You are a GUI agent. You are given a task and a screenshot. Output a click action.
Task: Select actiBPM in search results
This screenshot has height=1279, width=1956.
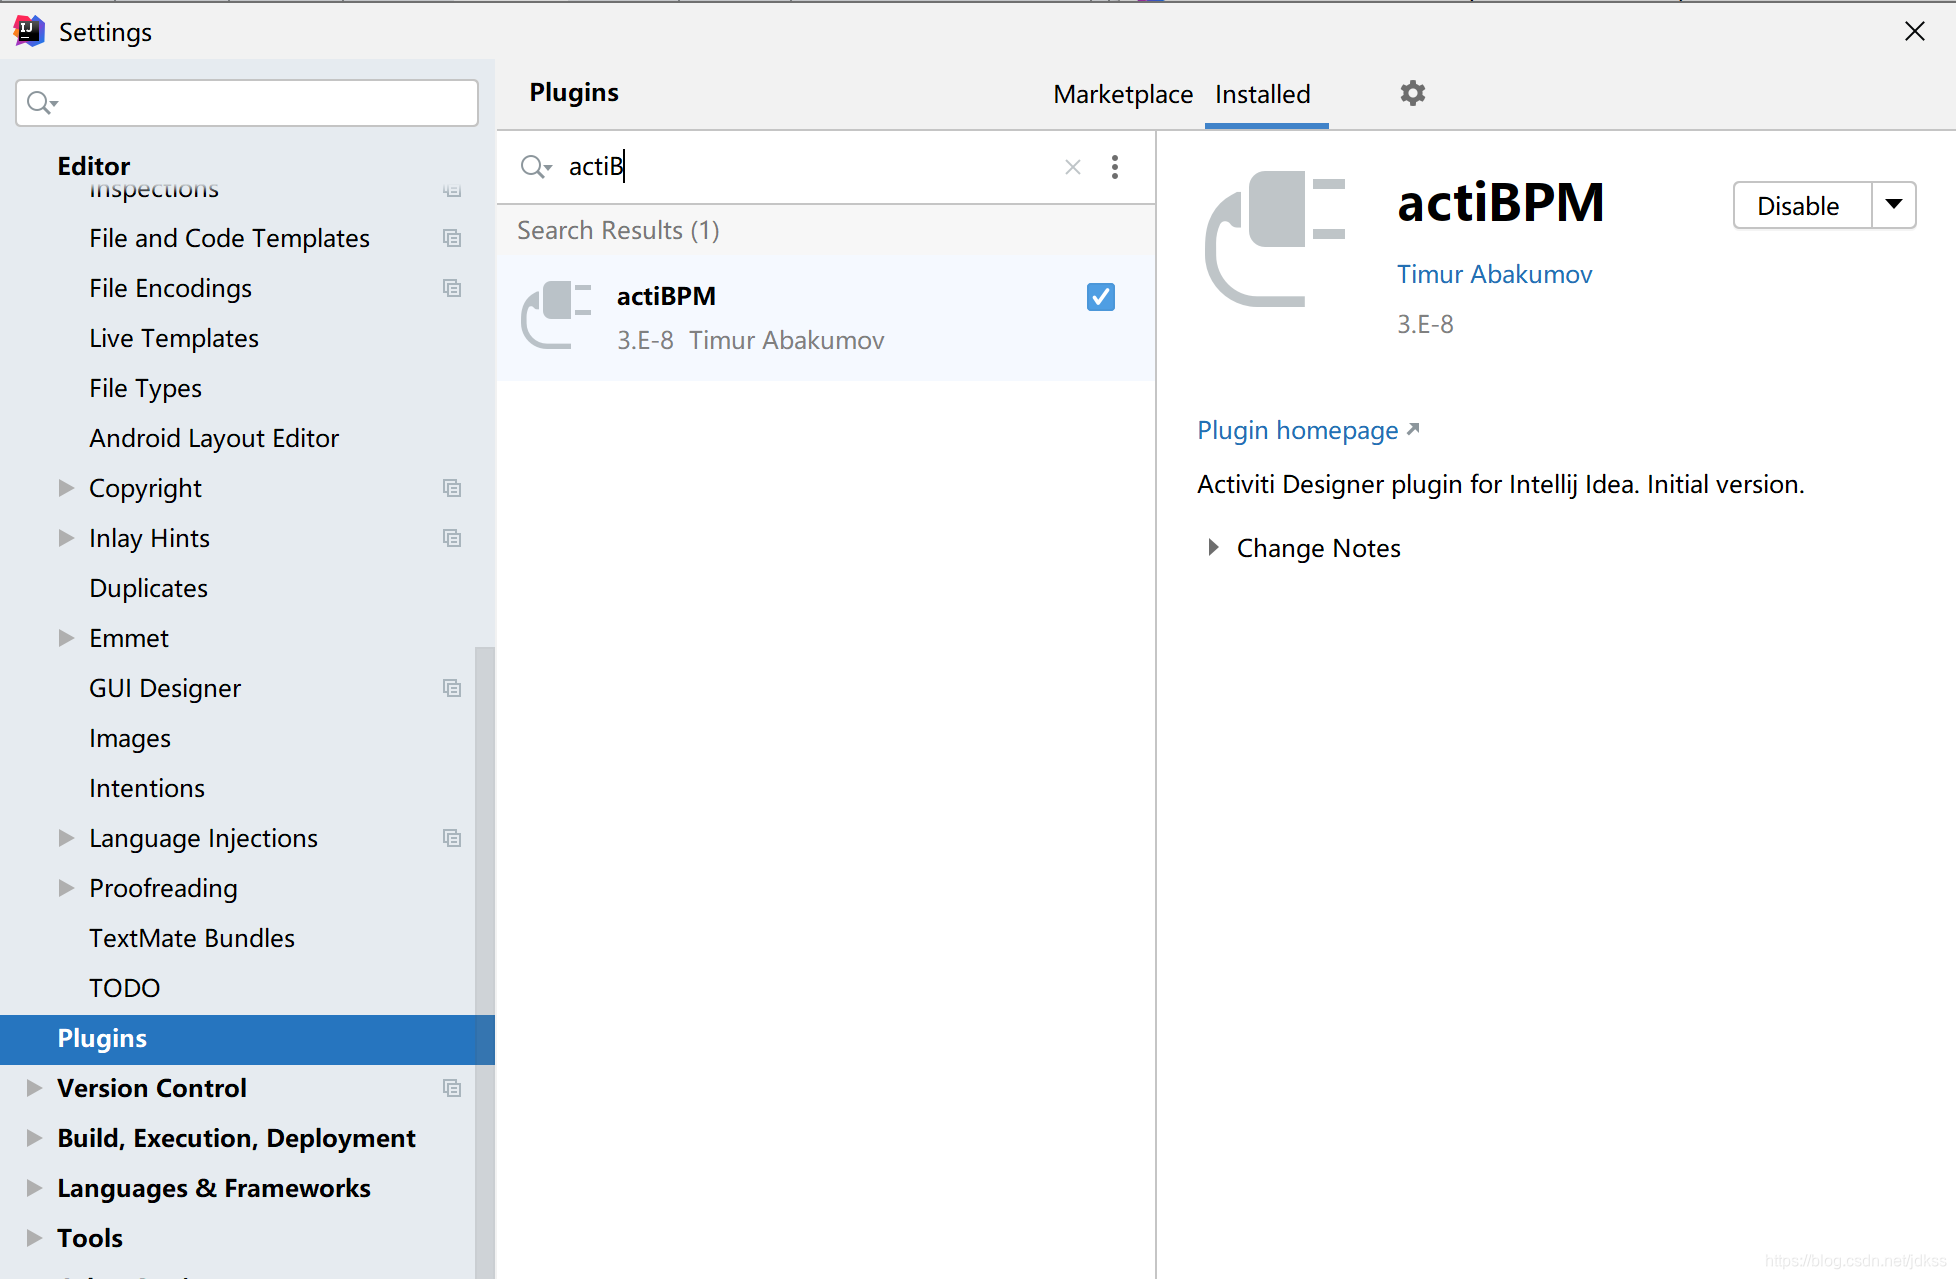click(x=826, y=318)
